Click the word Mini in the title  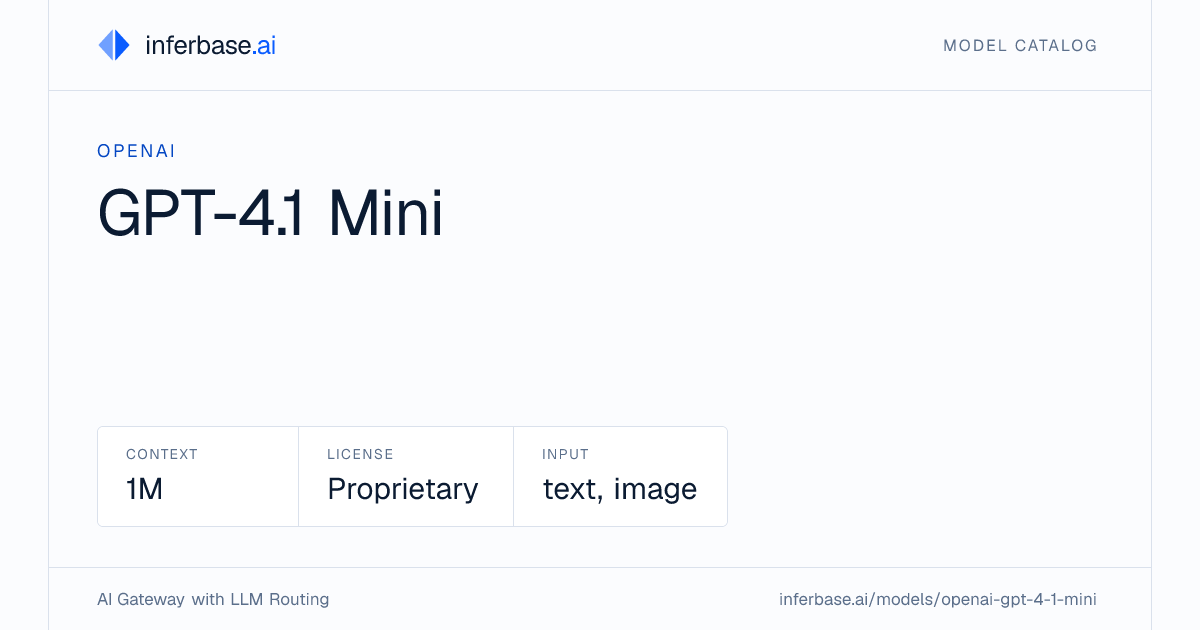(386, 212)
